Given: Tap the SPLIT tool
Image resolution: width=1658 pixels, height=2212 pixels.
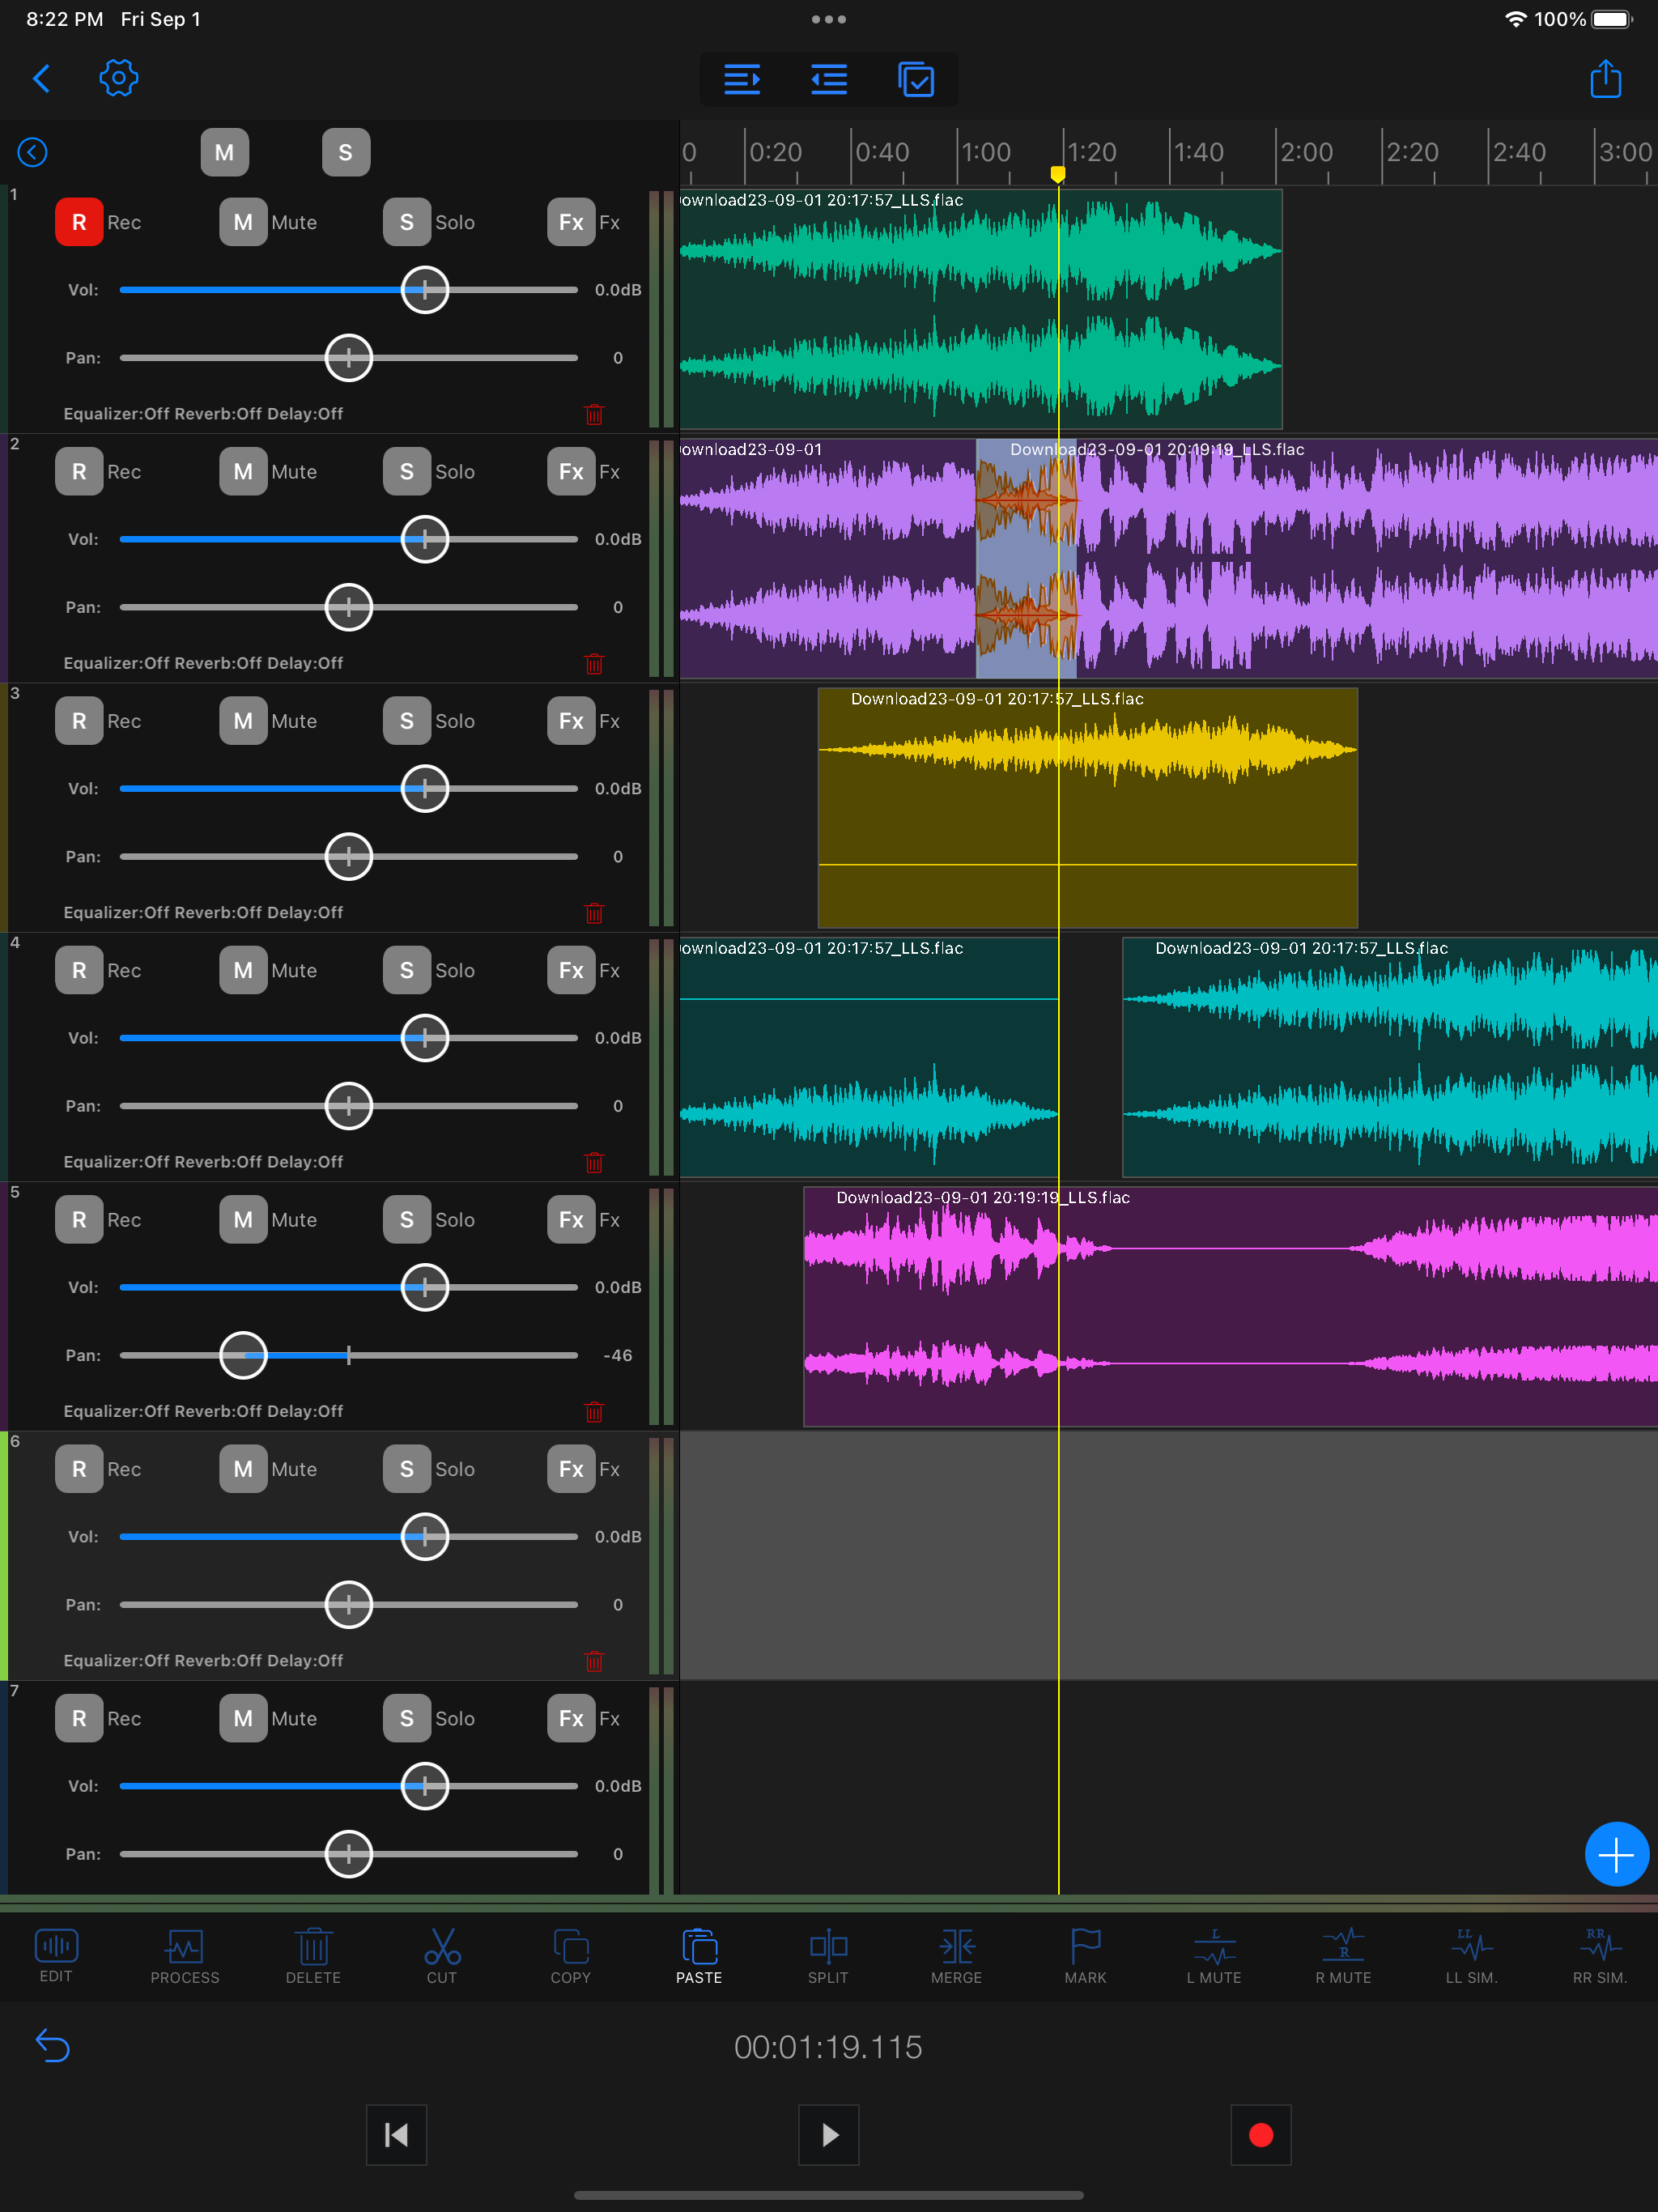Looking at the screenshot, I should 828,1956.
